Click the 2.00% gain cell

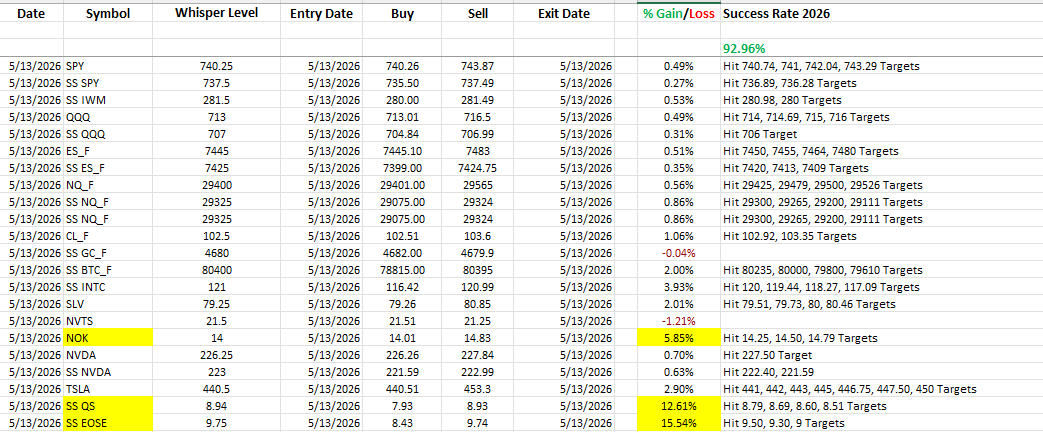point(678,270)
